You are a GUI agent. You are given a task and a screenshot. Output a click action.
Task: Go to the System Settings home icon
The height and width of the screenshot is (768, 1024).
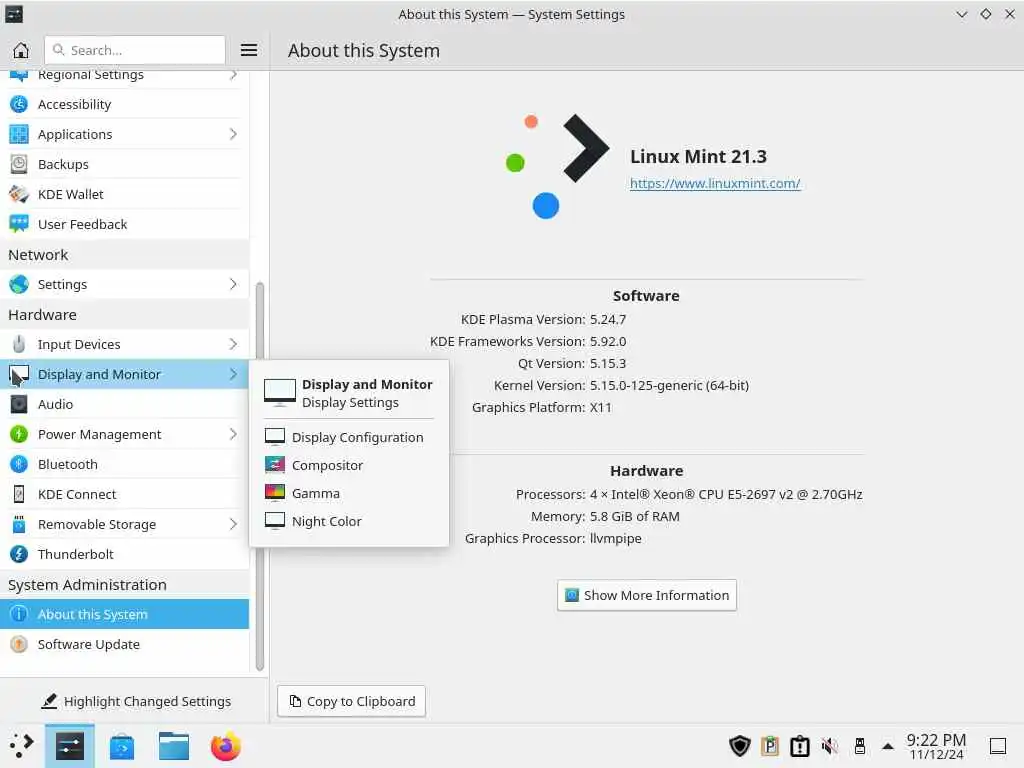[21, 50]
